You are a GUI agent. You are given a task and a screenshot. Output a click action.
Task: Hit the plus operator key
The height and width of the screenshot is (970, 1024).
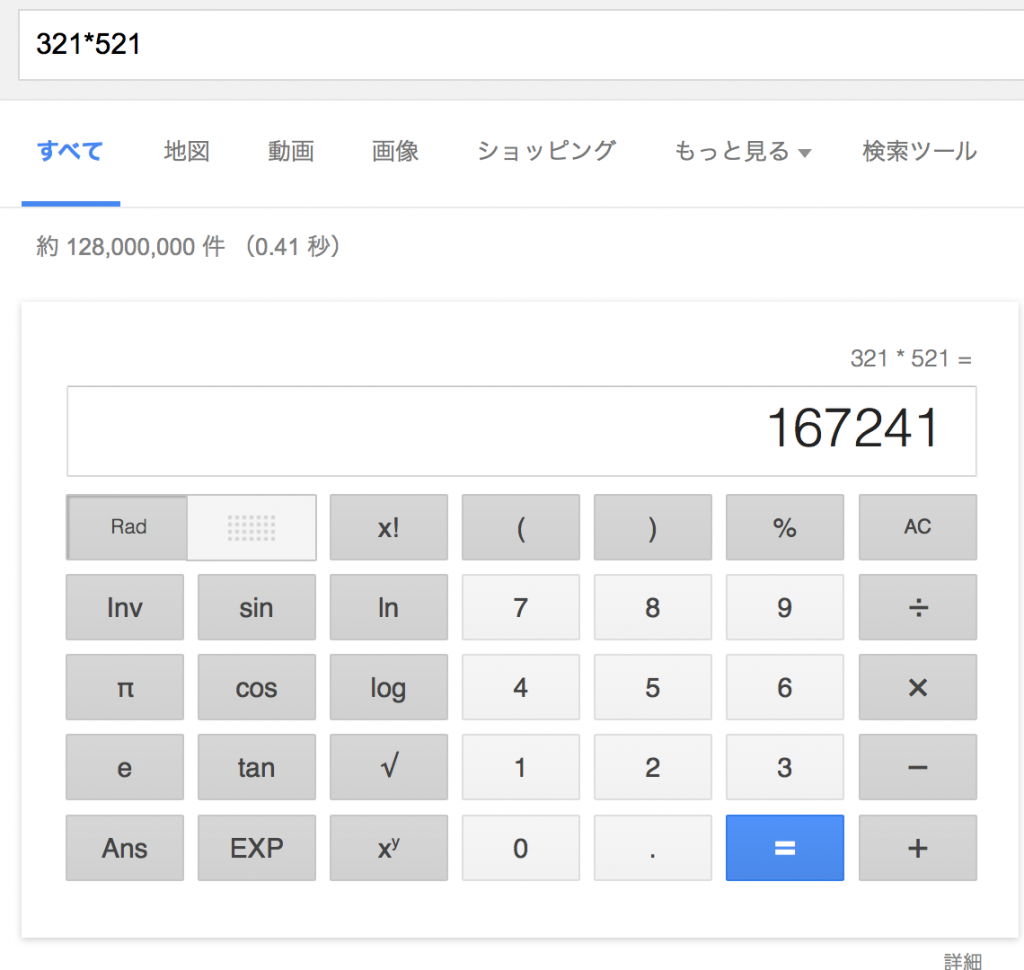917,848
